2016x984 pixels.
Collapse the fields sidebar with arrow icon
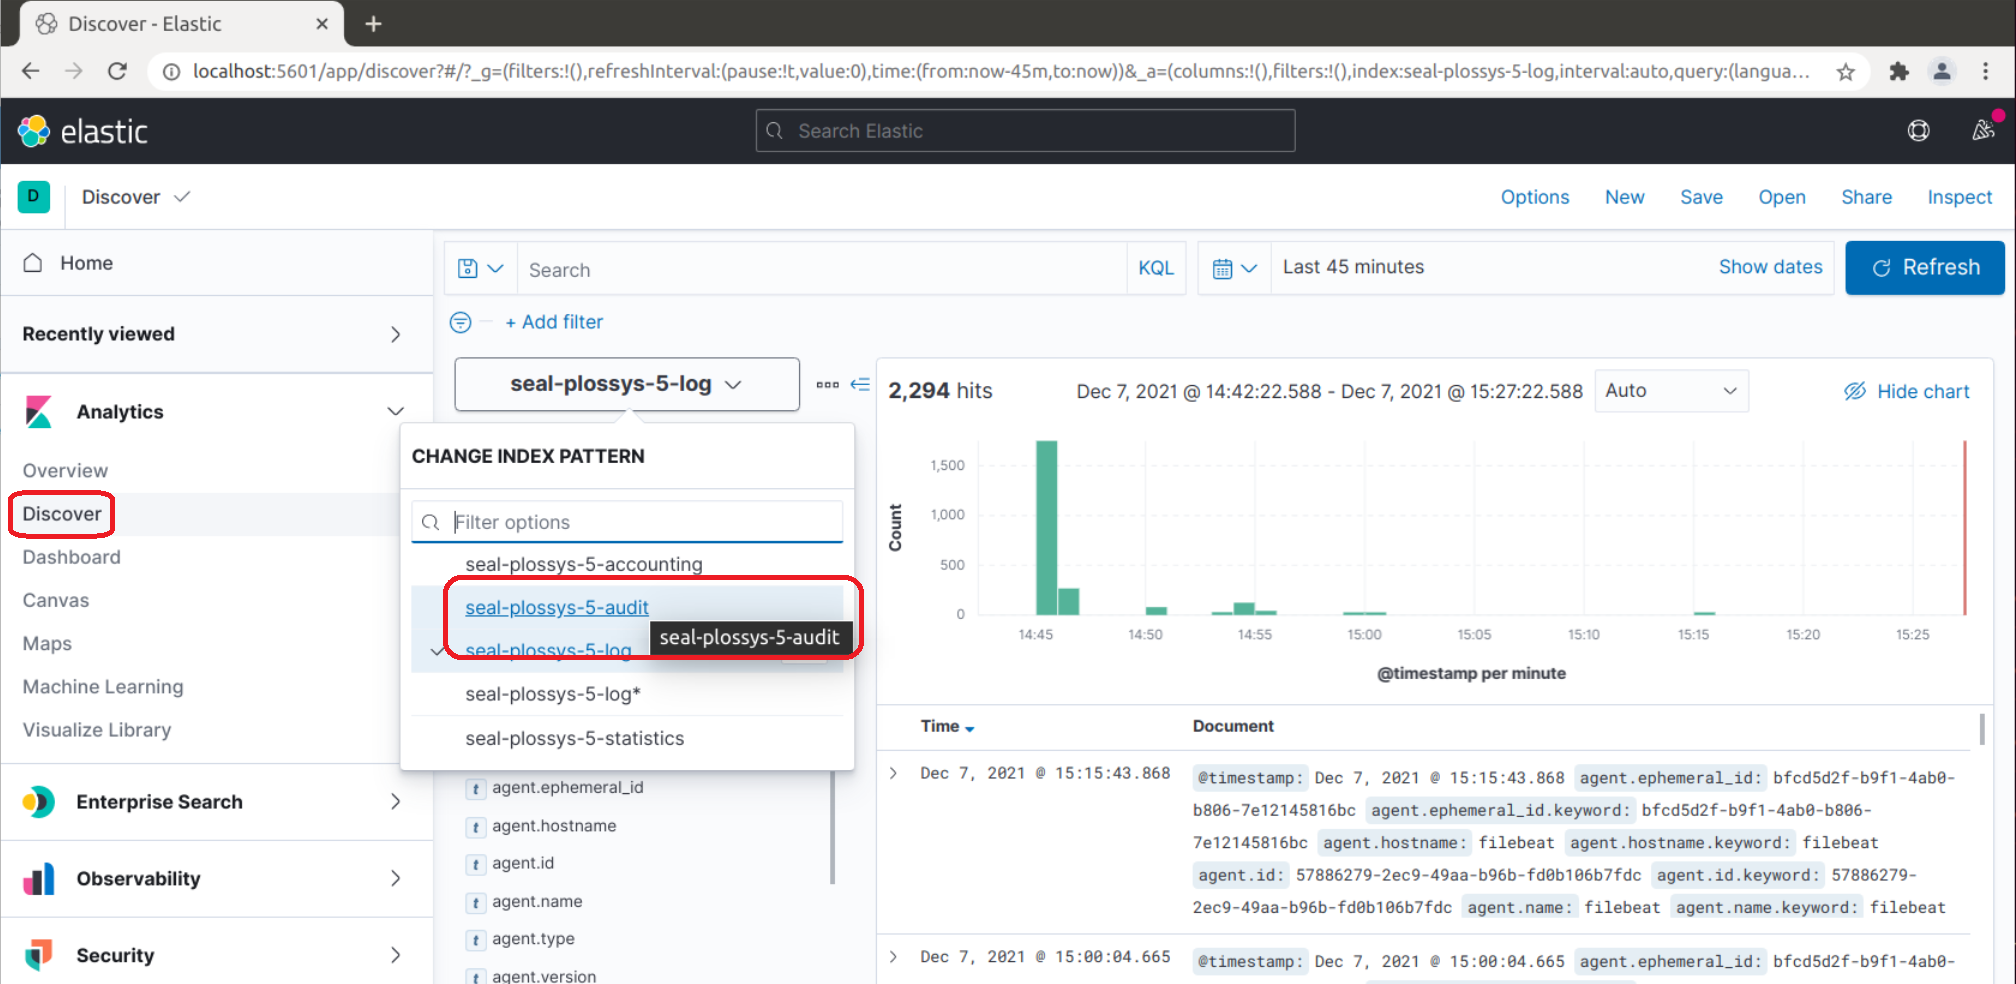861,384
